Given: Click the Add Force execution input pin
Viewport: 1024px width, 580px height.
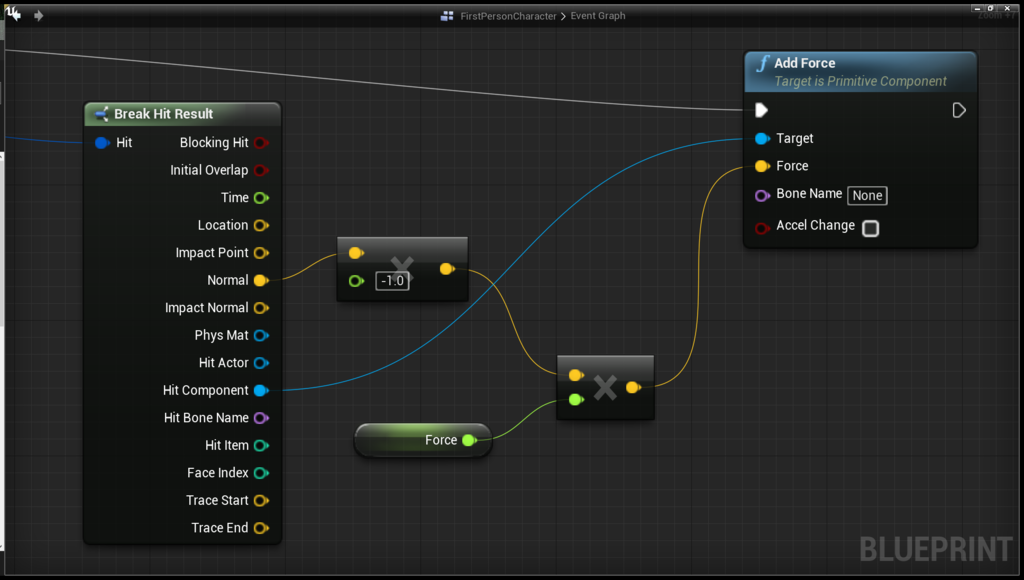Looking at the screenshot, I should click(761, 110).
